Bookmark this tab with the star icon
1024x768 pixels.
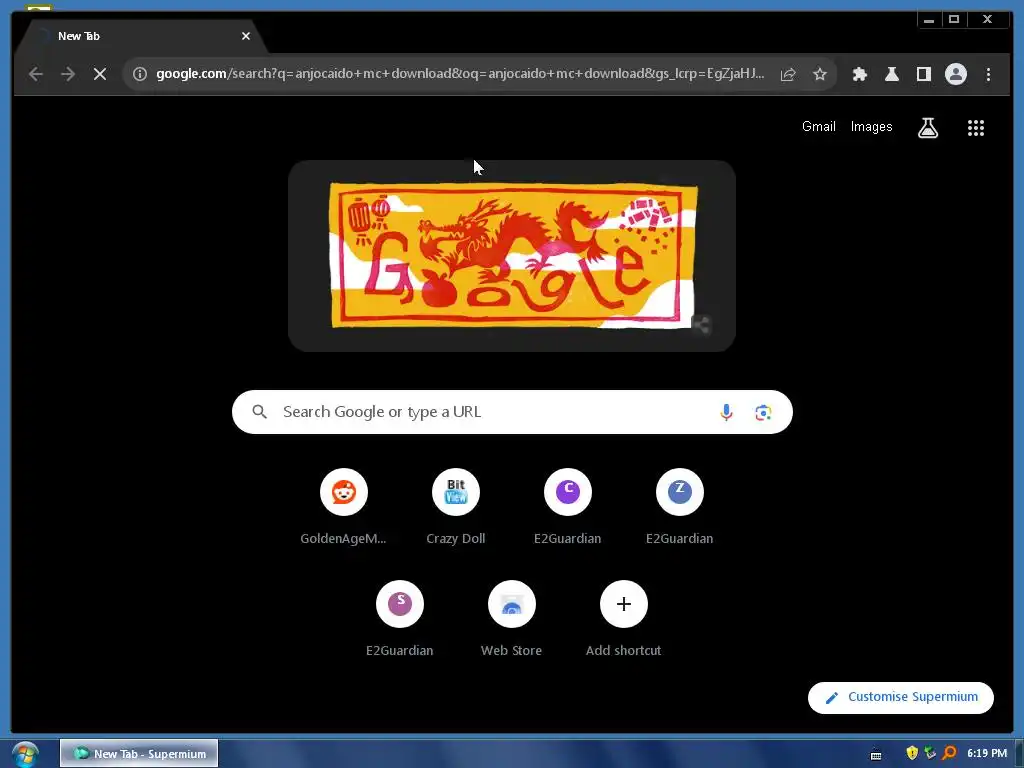[x=820, y=74]
